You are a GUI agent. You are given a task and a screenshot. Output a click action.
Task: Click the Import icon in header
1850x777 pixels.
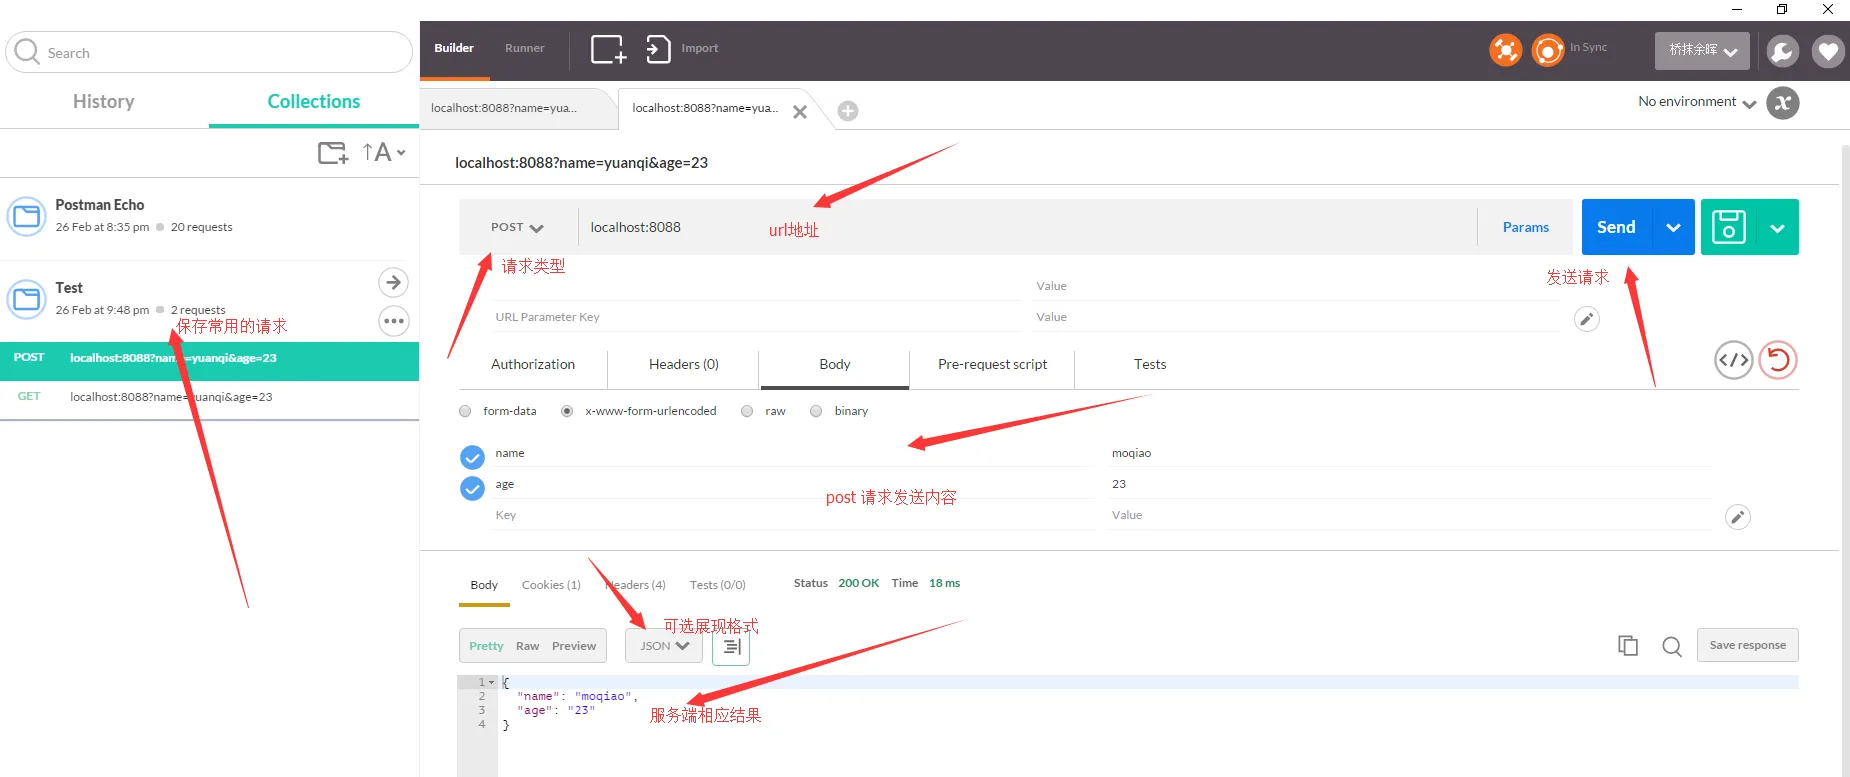coord(658,49)
